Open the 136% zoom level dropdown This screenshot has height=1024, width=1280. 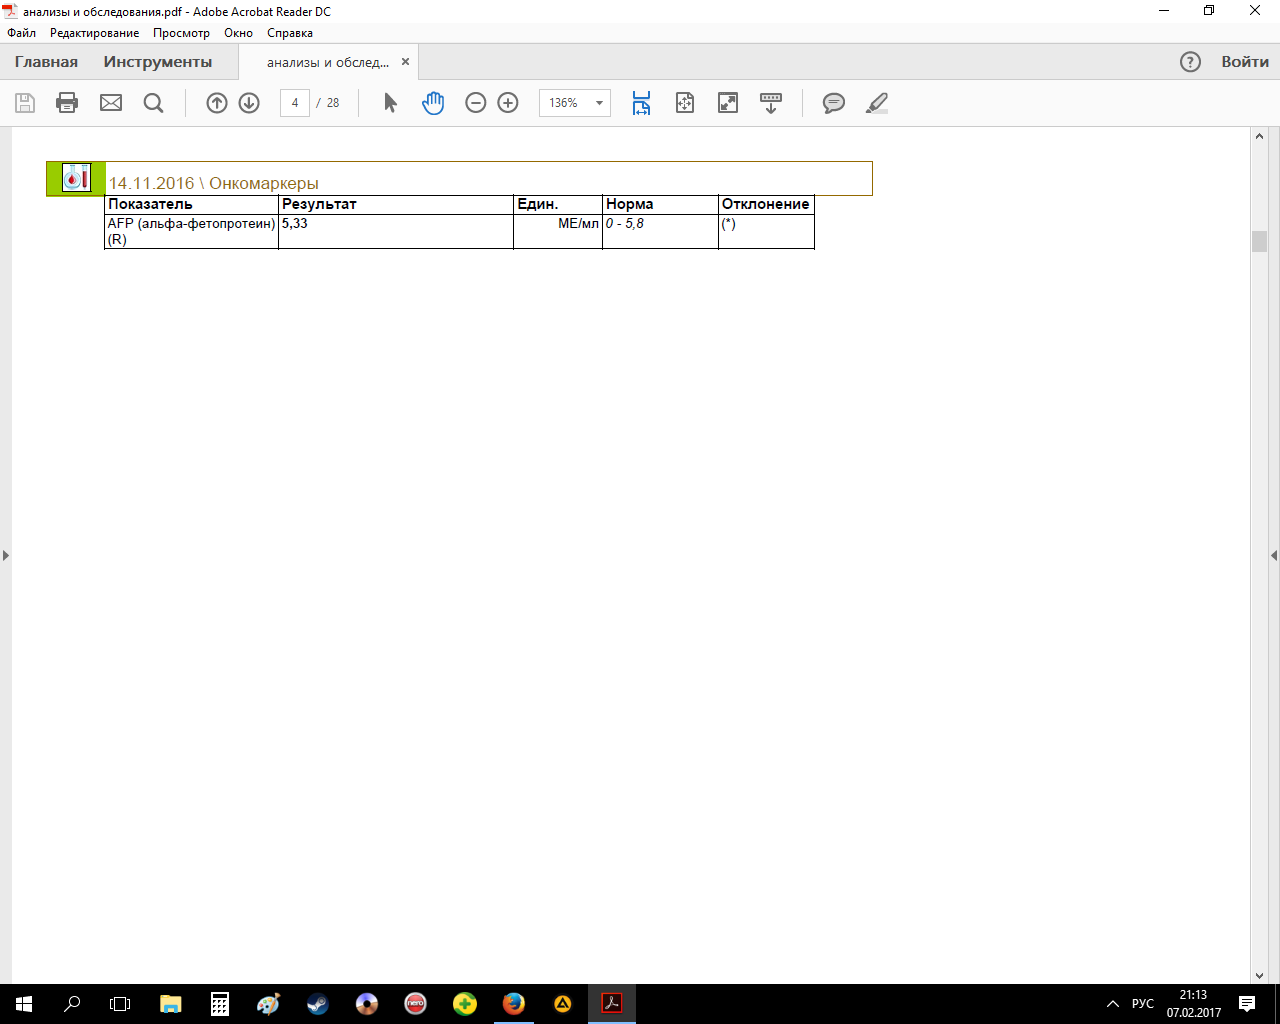[599, 103]
